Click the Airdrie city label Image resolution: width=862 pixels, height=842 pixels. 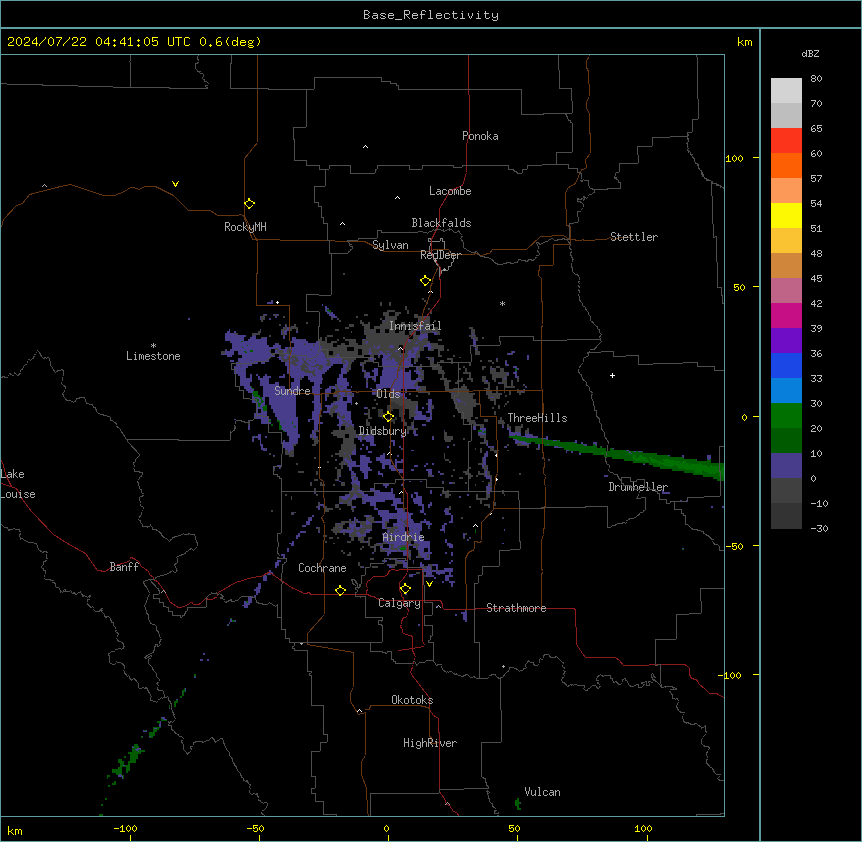coord(403,537)
